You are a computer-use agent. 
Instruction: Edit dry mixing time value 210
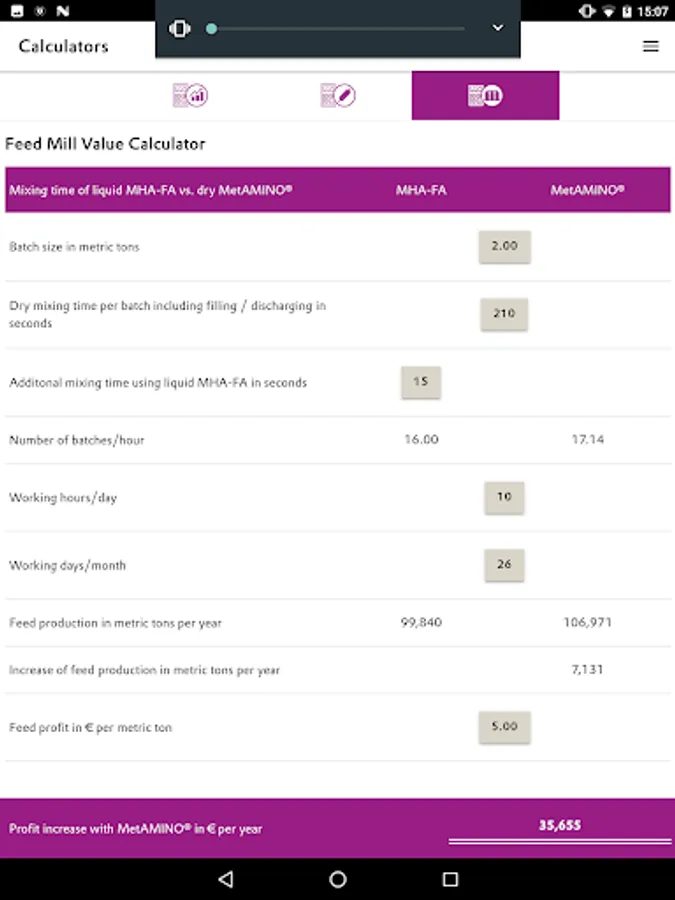pos(504,314)
